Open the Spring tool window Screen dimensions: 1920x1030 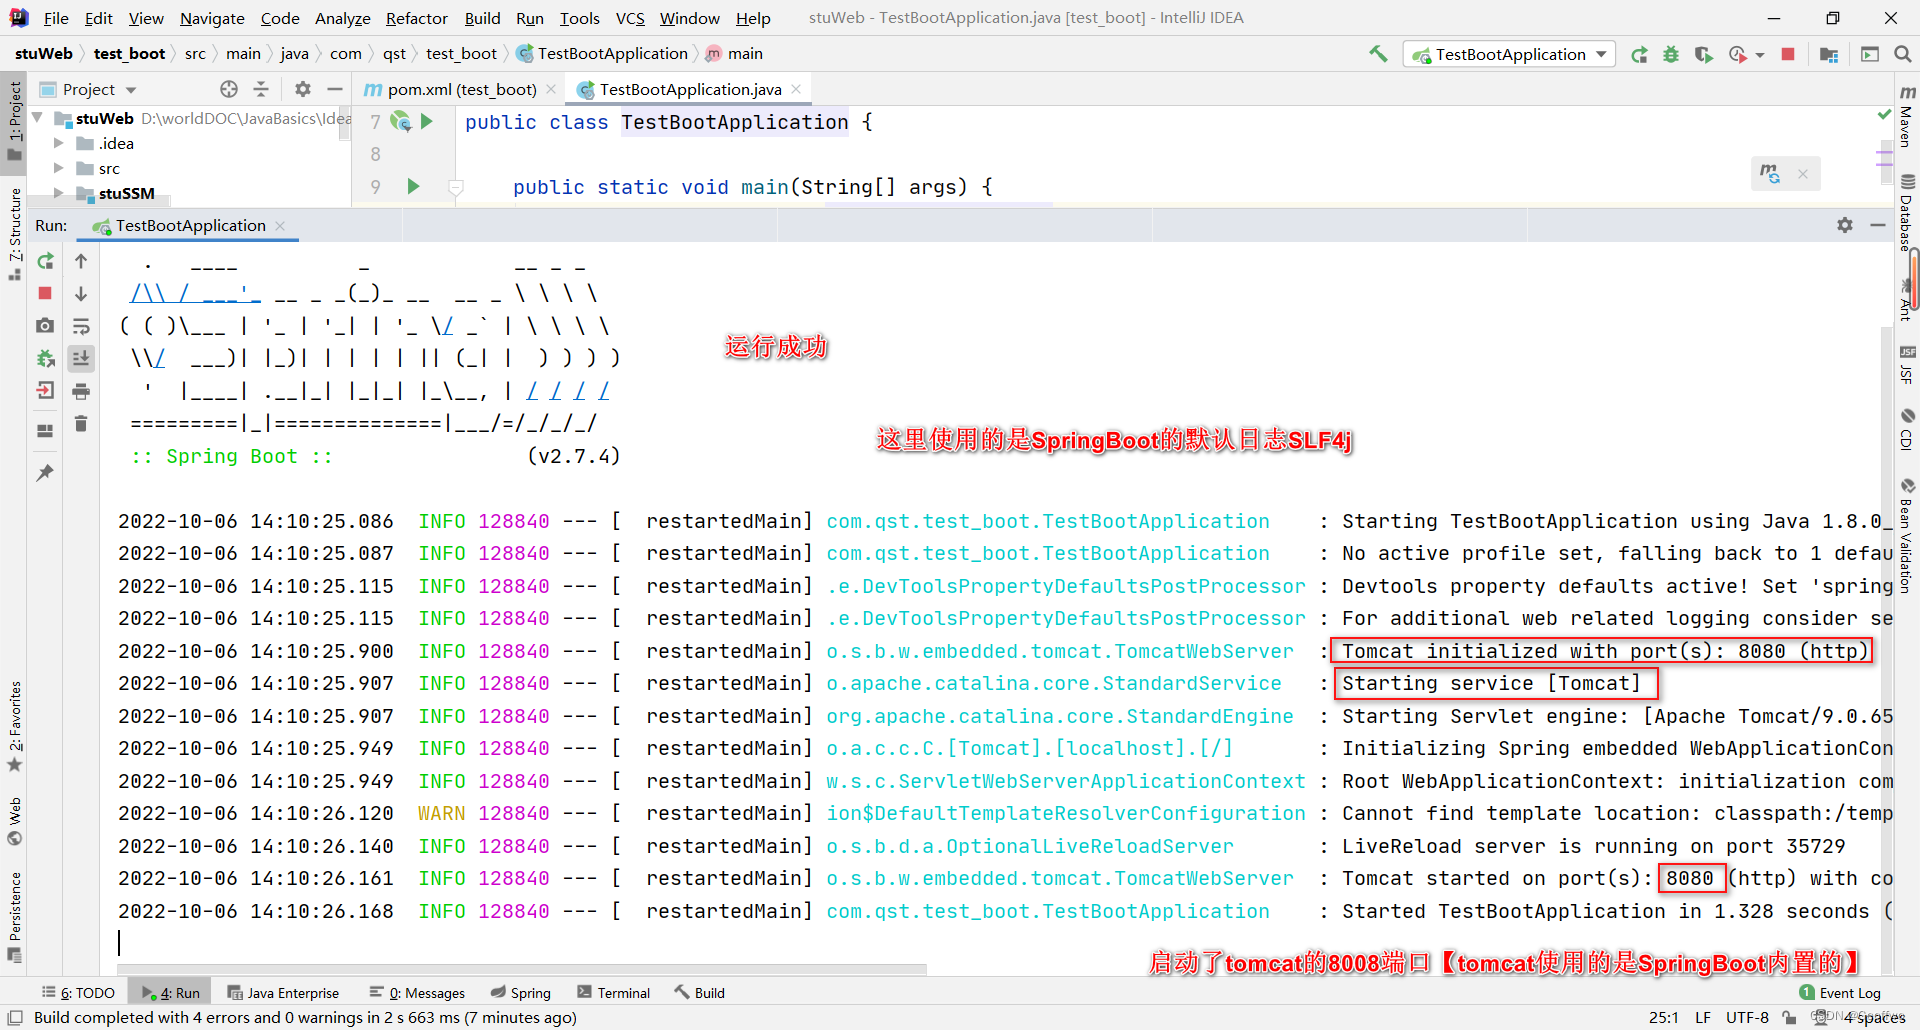coord(521,993)
